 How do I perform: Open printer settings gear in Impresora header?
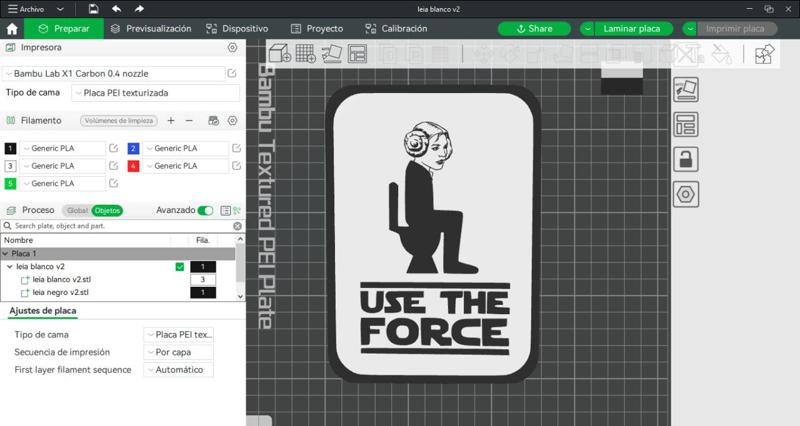[232, 47]
